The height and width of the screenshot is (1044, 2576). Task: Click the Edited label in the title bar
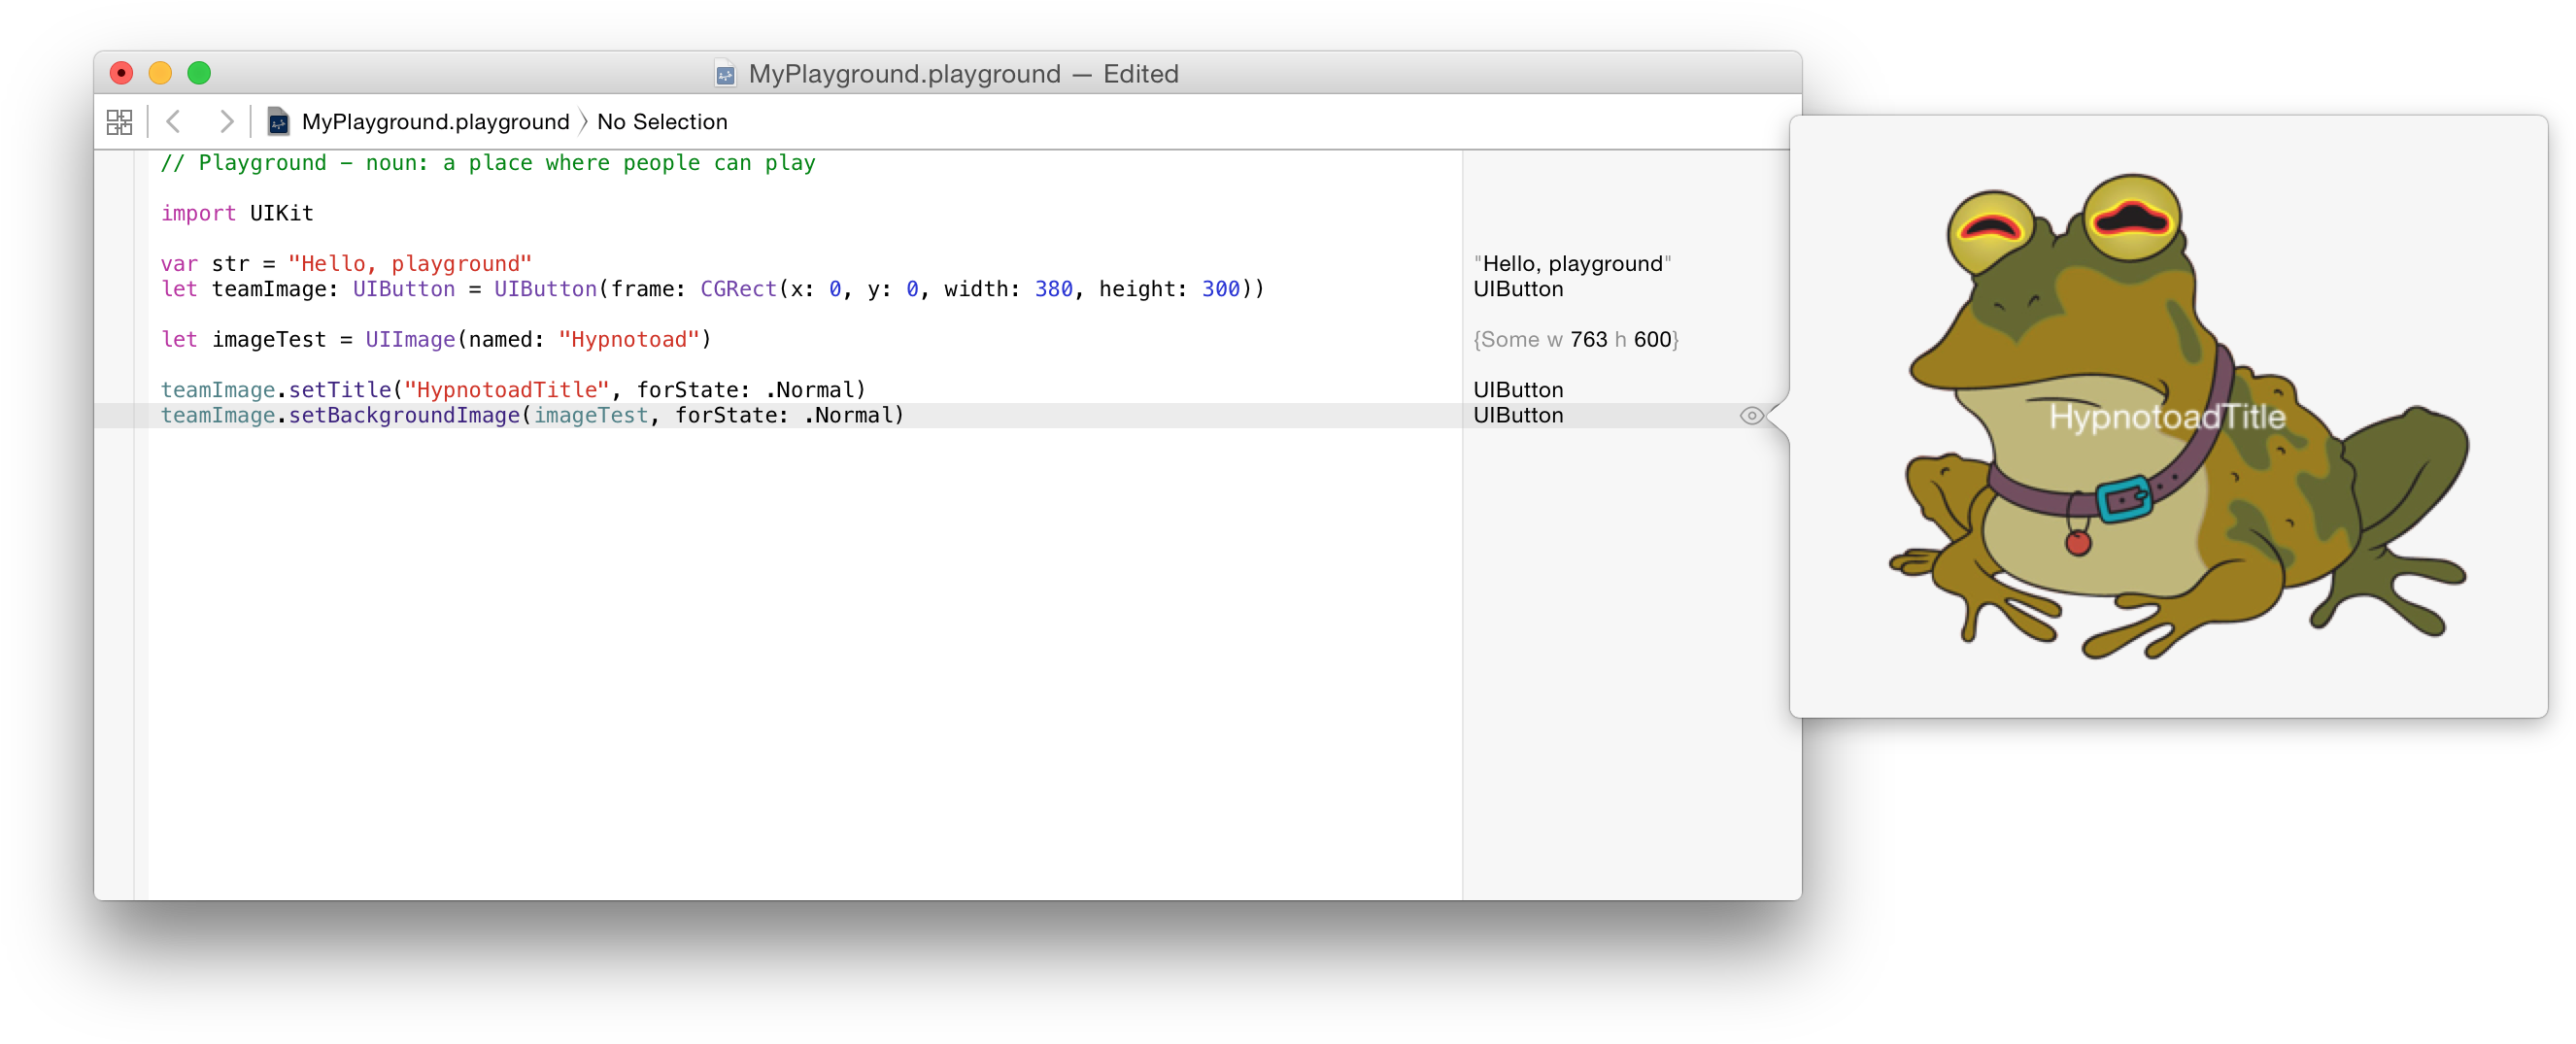[x=1140, y=74]
